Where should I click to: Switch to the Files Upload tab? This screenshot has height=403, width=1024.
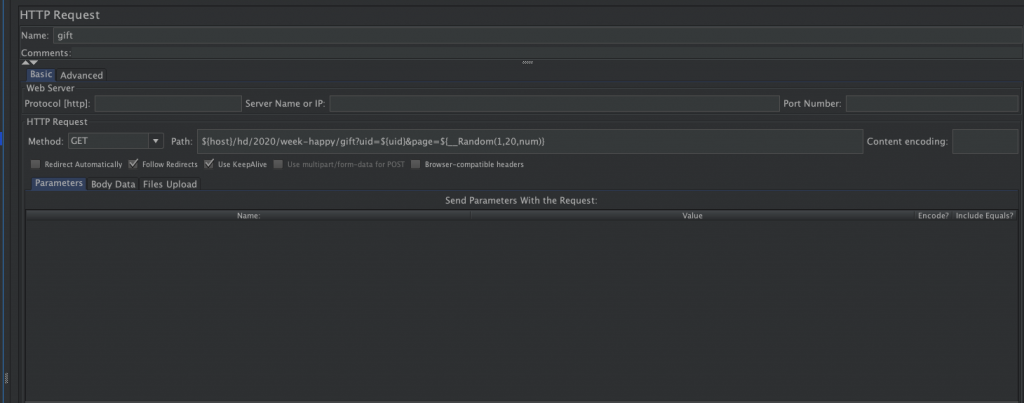coord(169,184)
